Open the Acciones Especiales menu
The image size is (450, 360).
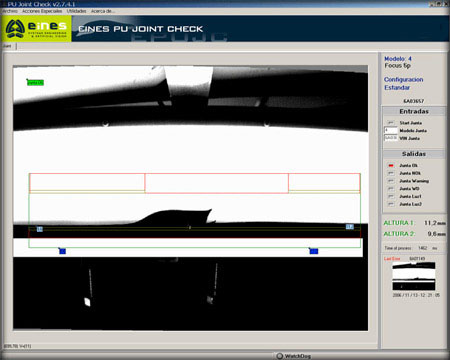click(x=42, y=11)
